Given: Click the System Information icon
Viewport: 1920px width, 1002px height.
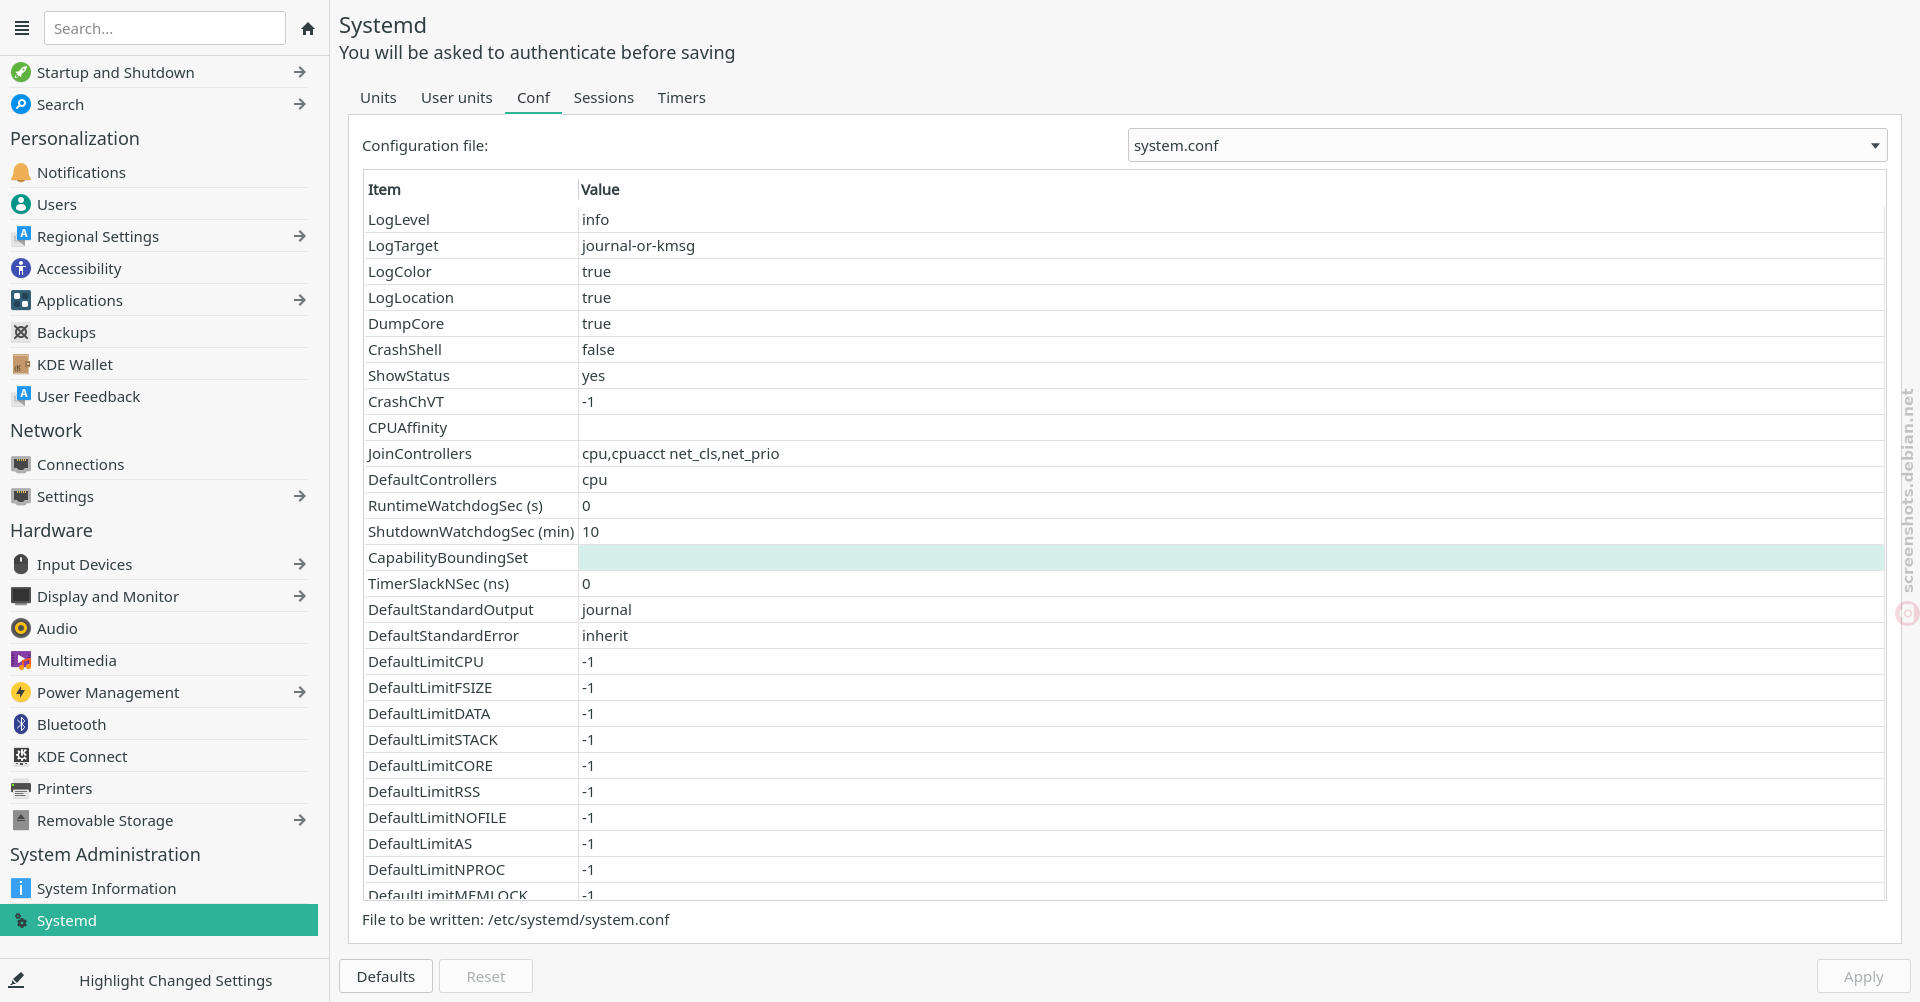Looking at the screenshot, I should pyautogui.click(x=21, y=888).
